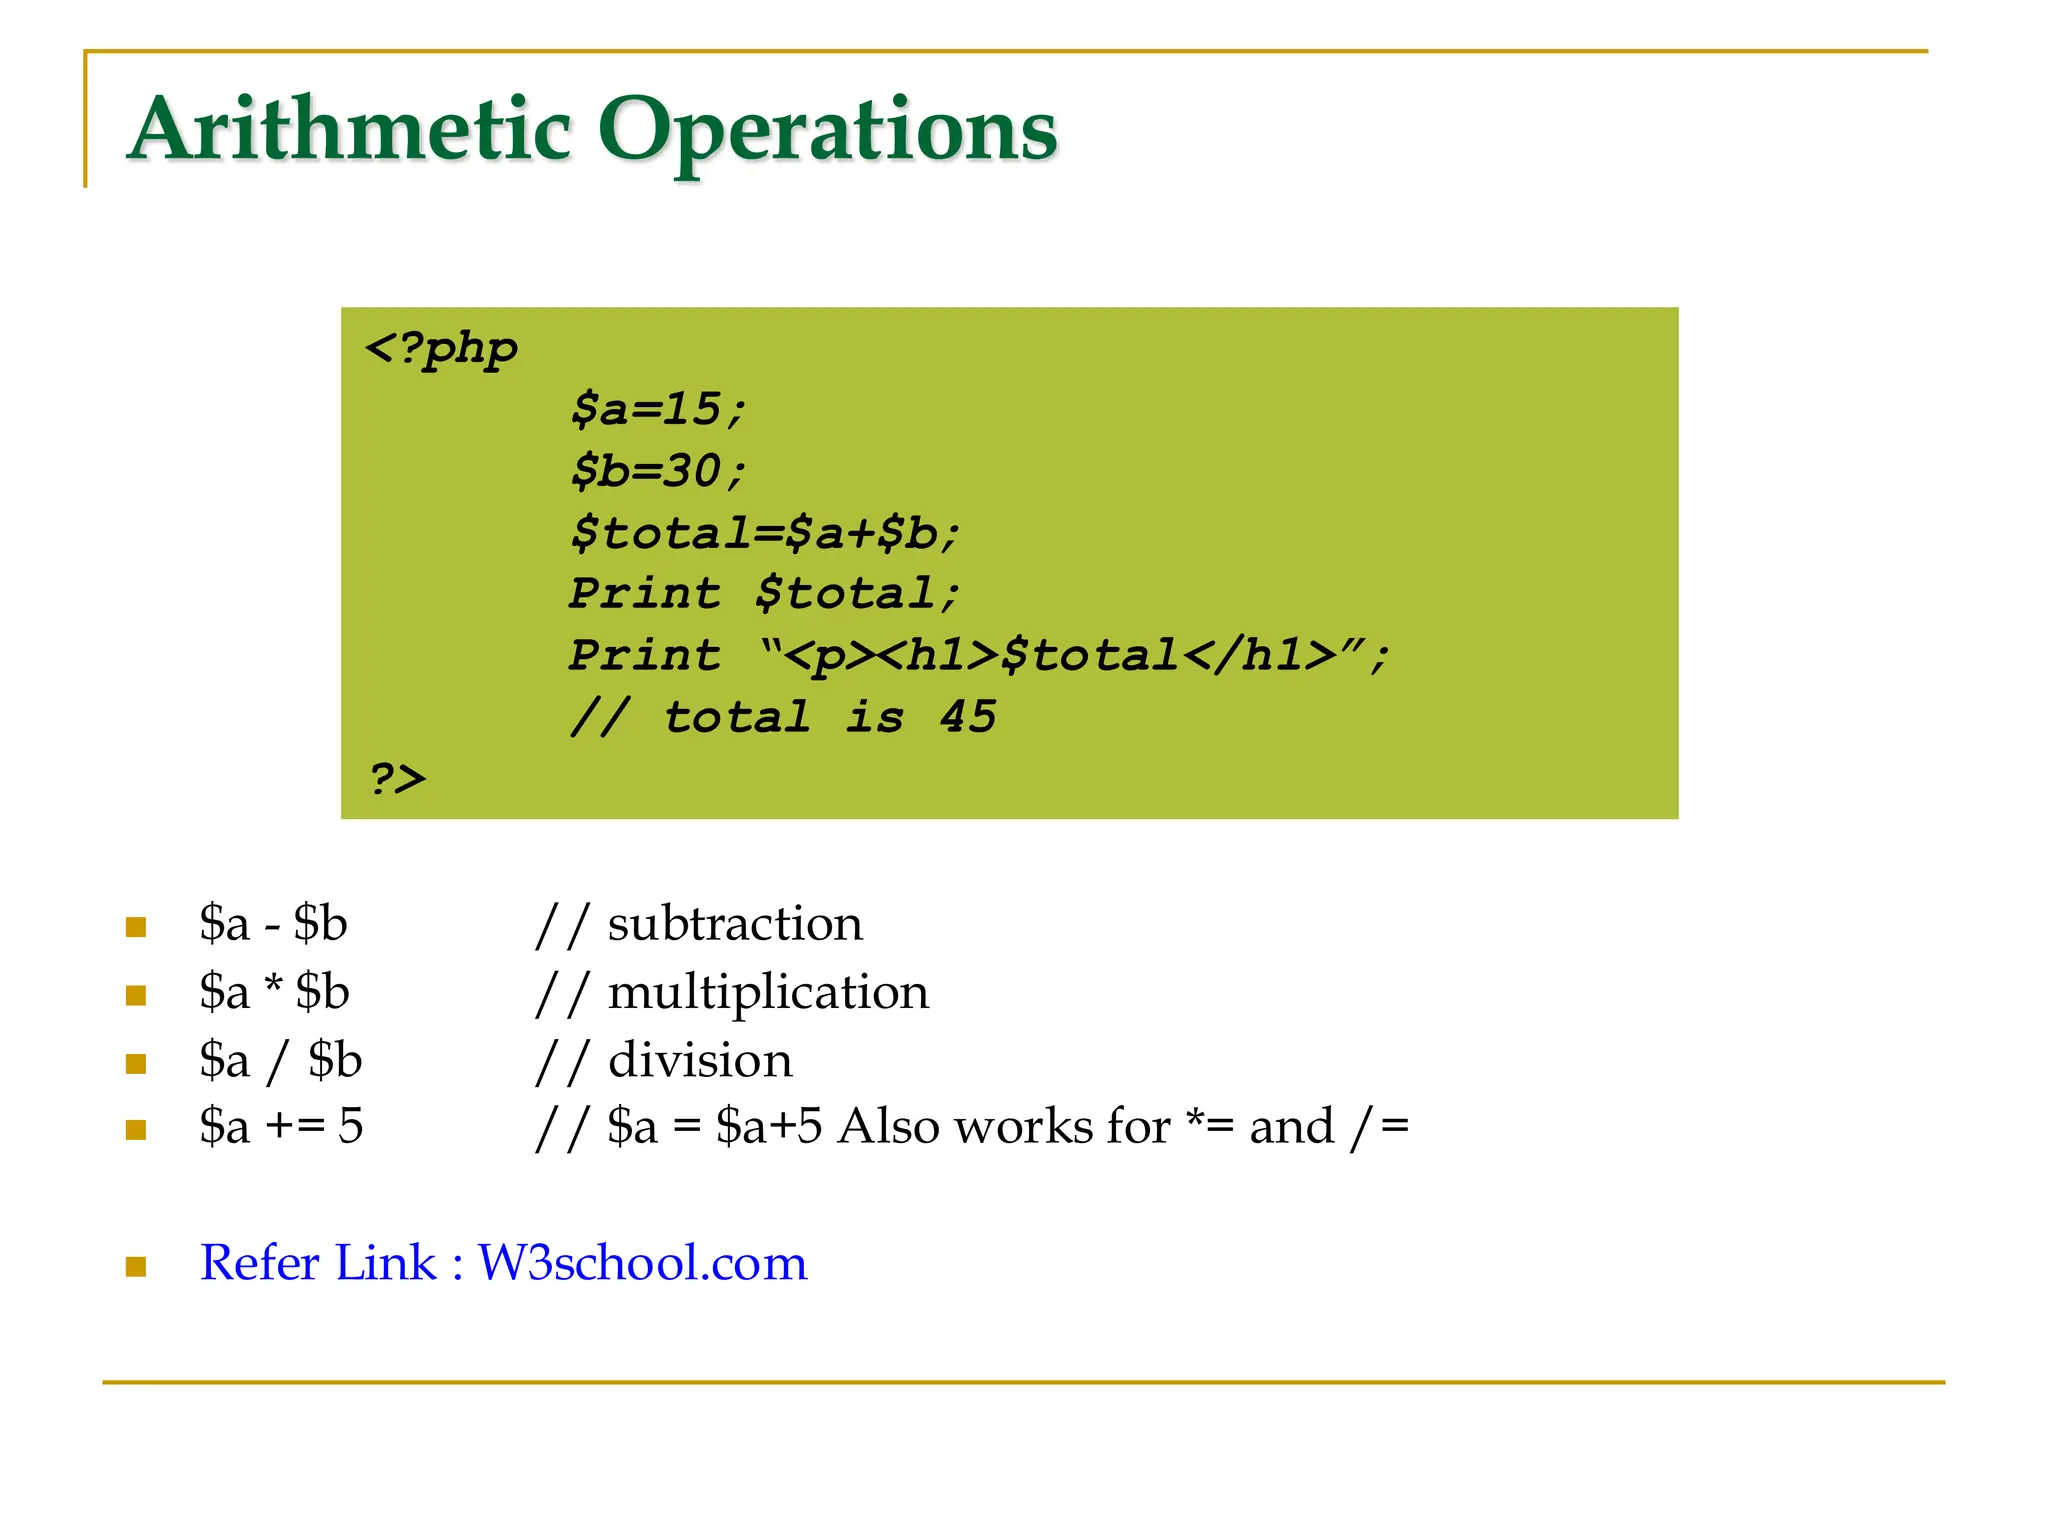Screen dimensions: 2048x1536
Task: Click the Print <p><h1>$total</h1> statement
Action: click(978, 656)
